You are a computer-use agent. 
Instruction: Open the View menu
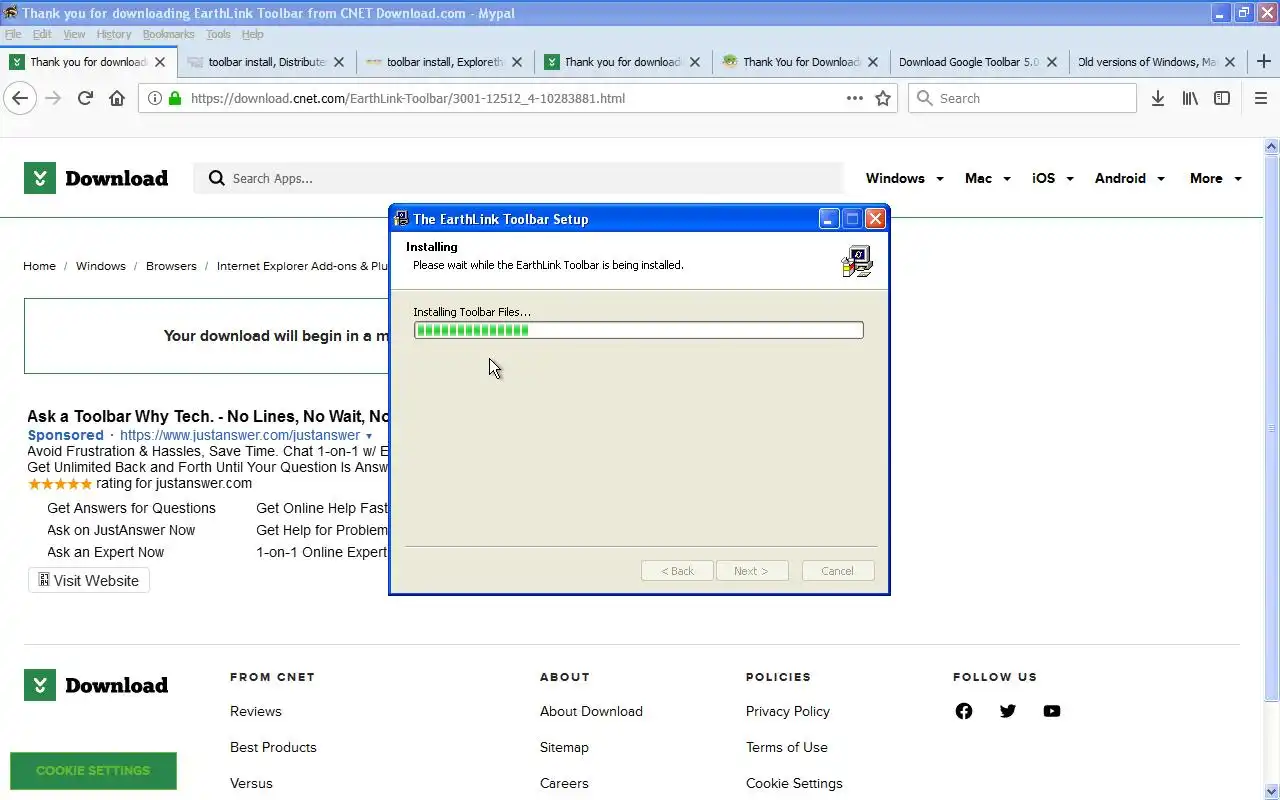pos(74,34)
